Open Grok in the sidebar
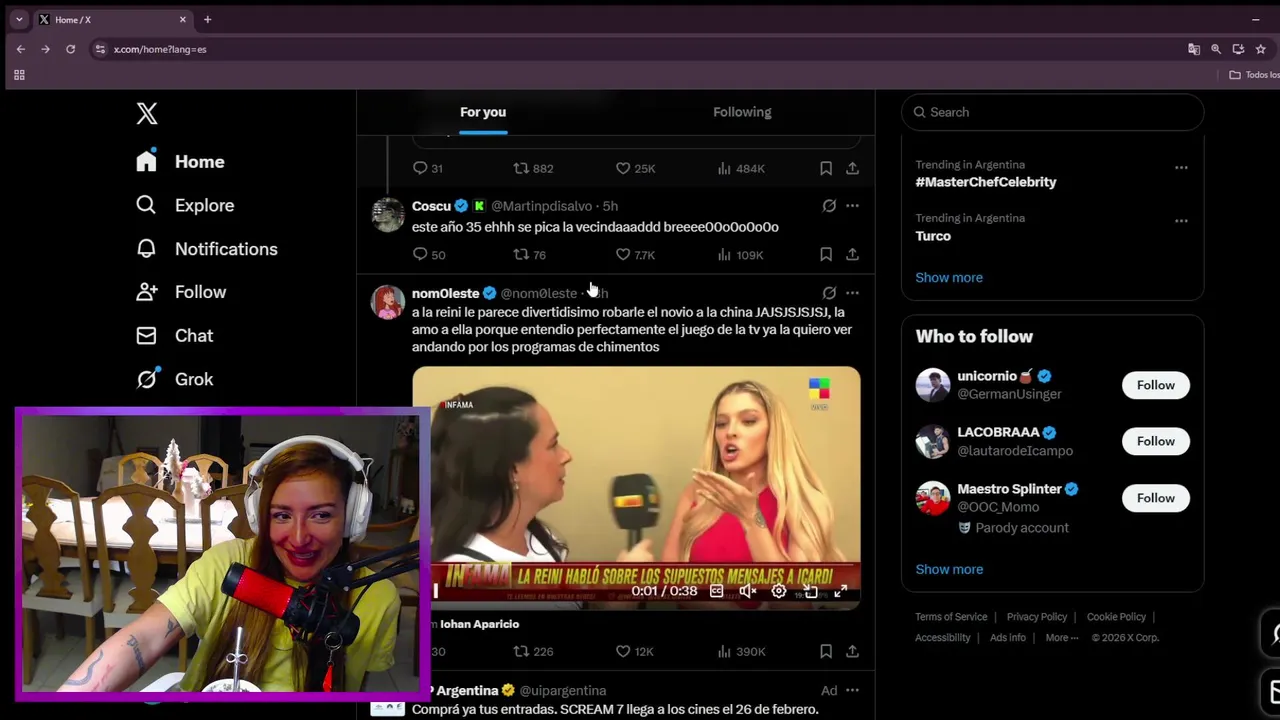The height and width of the screenshot is (720, 1280). [175, 379]
